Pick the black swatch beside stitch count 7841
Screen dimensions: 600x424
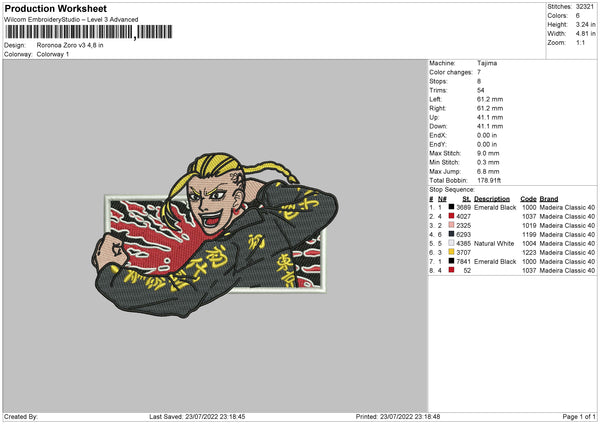tap(451, 261)
